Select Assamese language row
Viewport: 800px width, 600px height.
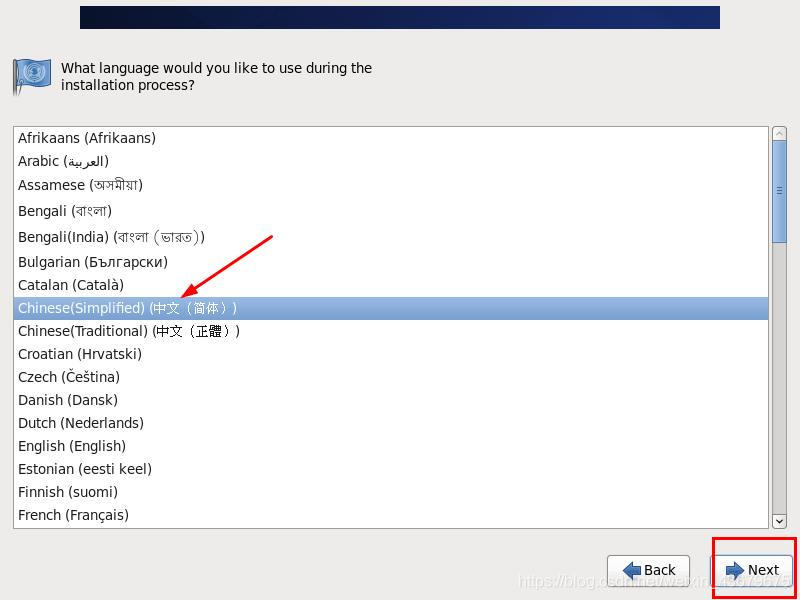[390, 185]
